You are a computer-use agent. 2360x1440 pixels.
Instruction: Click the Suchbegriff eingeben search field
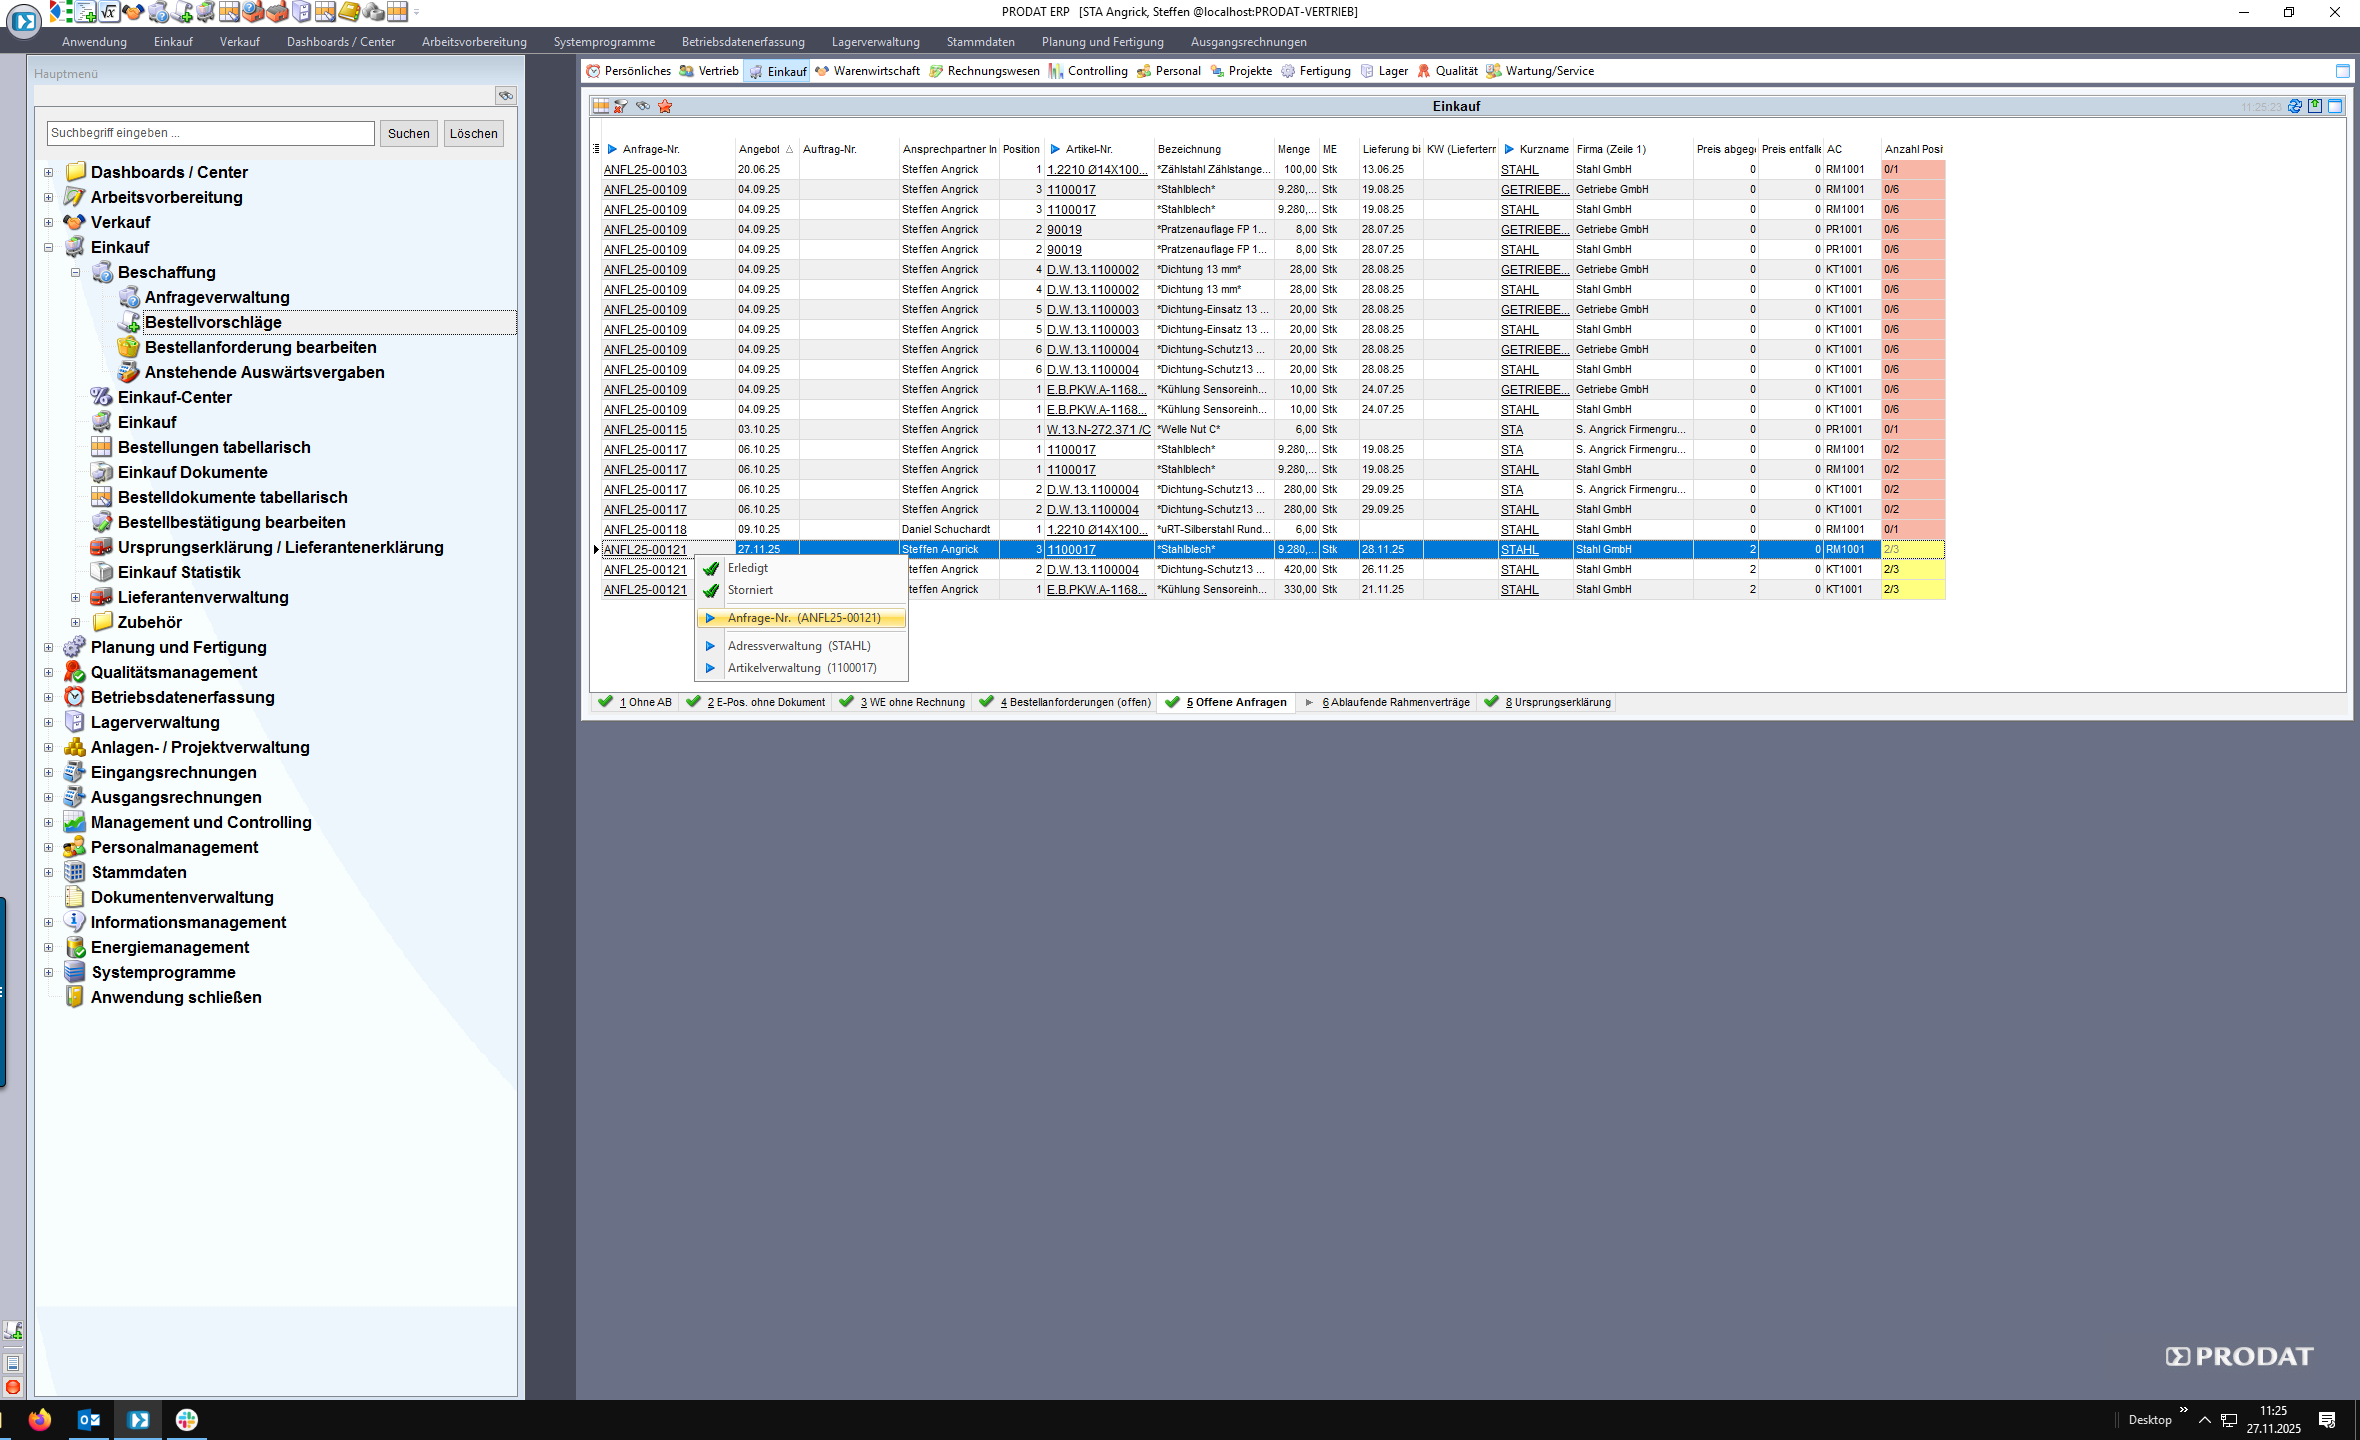(x=210, y=133)
